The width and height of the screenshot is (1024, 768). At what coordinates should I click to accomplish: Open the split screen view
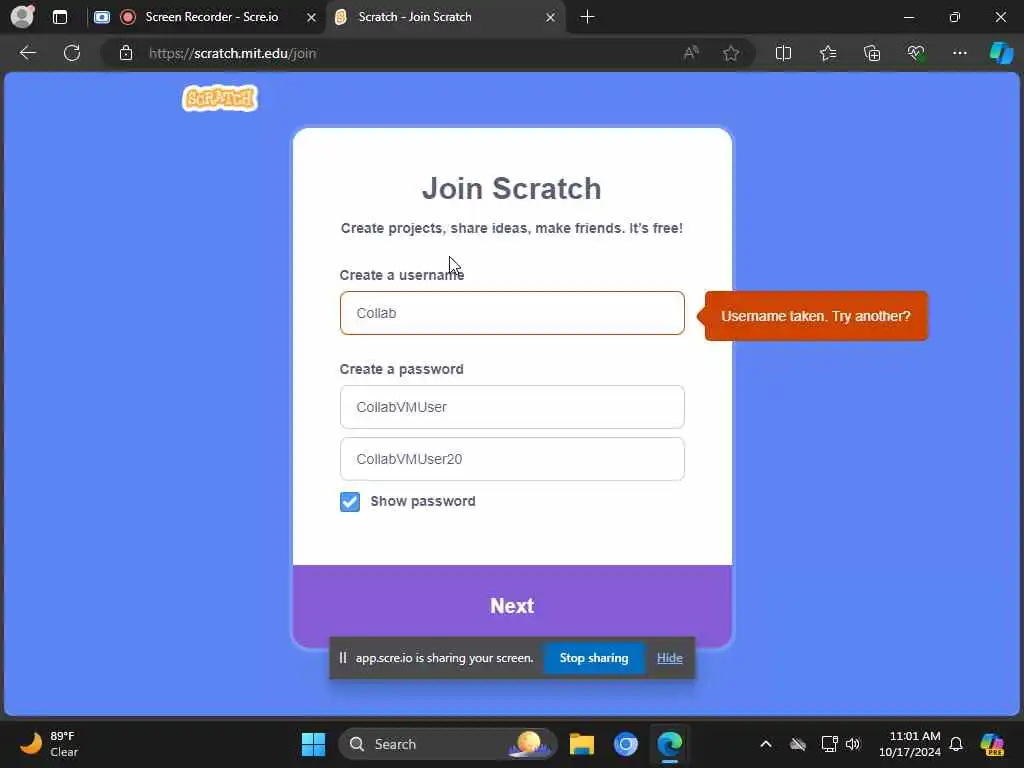pos(783,53)
